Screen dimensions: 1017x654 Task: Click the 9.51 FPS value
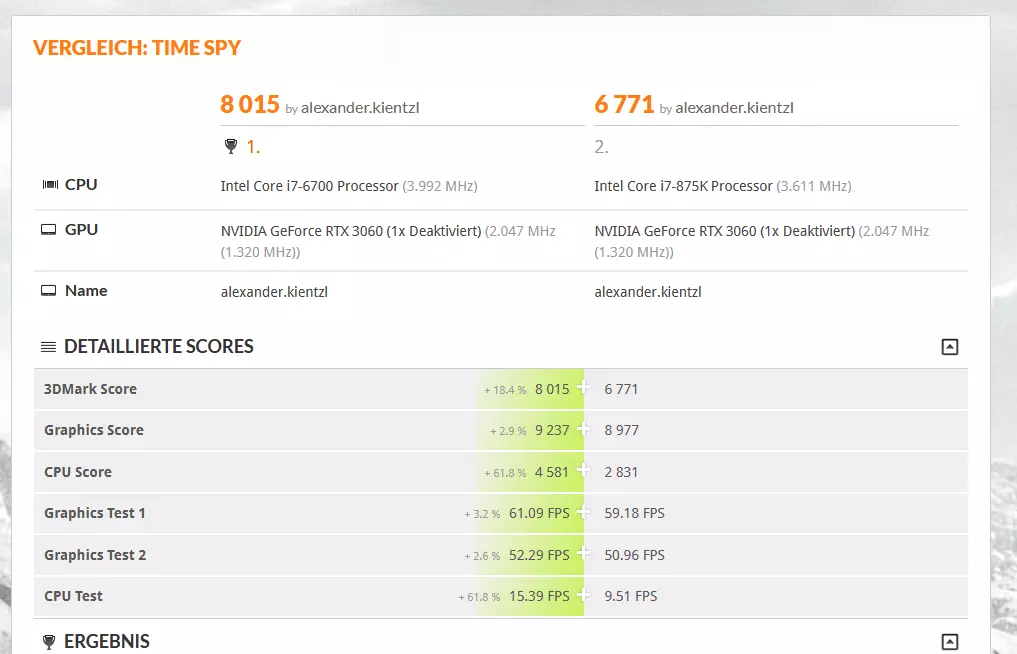tap(630, 596)
